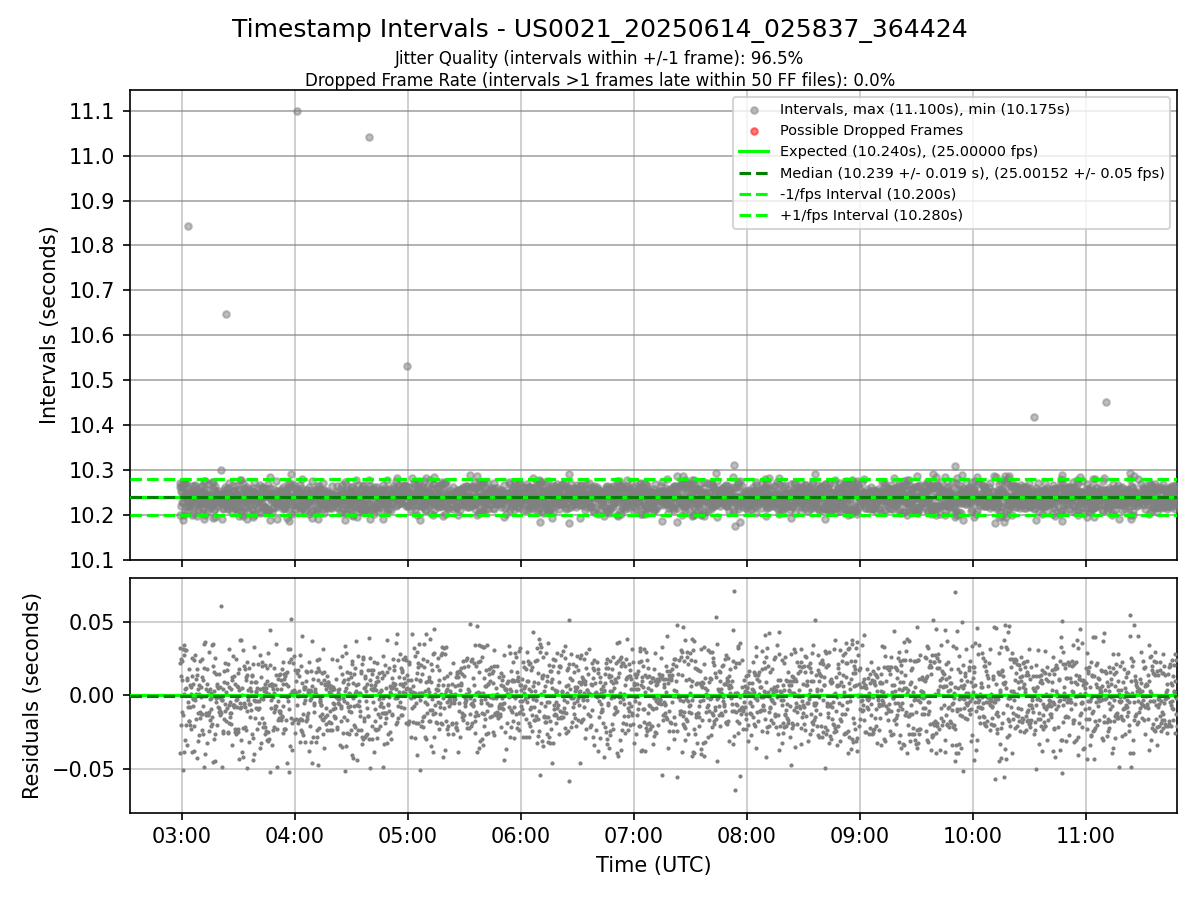Click the 'Jitter Quality' 96.5% subtitle line
The image size is (1200, 900).
pyautogui.click(x=599, y=58)
